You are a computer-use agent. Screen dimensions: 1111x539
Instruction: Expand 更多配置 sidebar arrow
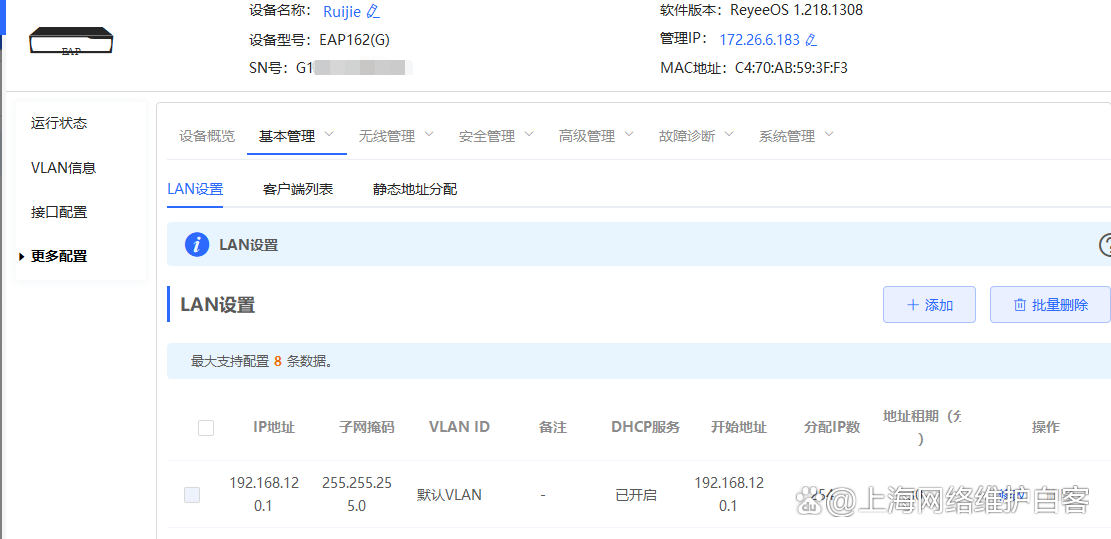(22, 257)
